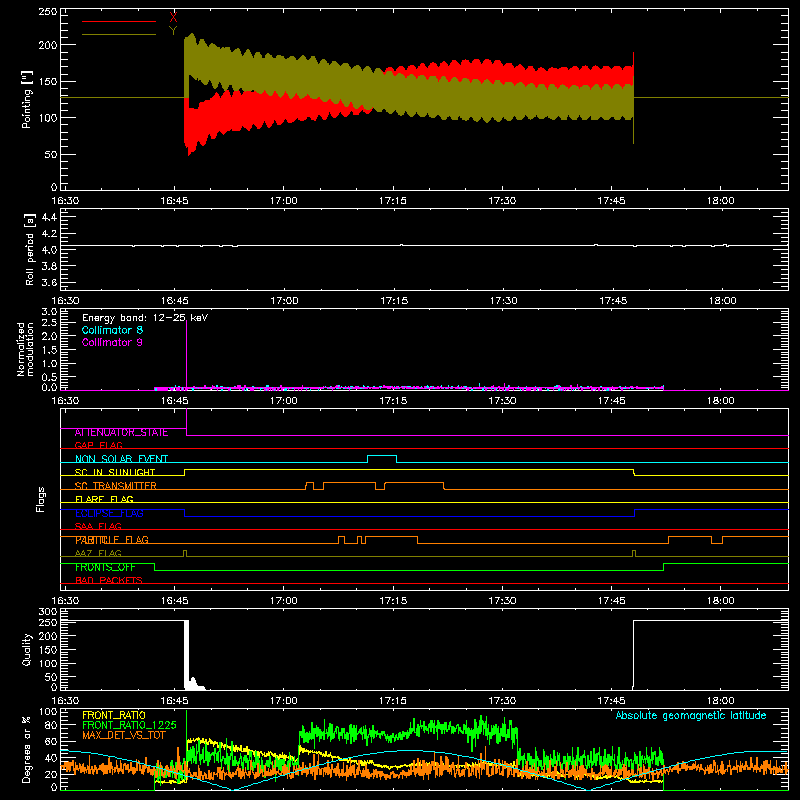This screenshot has height=800, width=800.
Task: Click the 17:15 tick under pointing plot
Action: click(x=393, y=201)
